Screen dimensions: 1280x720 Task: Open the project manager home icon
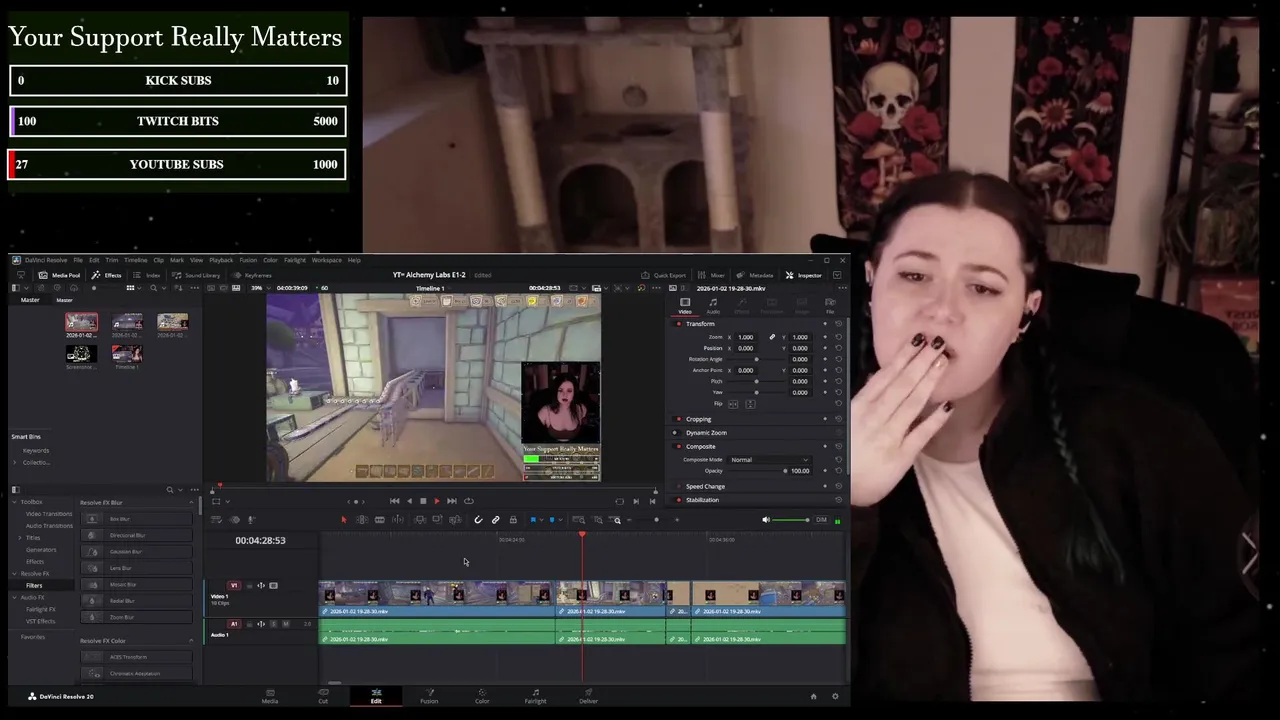click(x=813, y=696)
